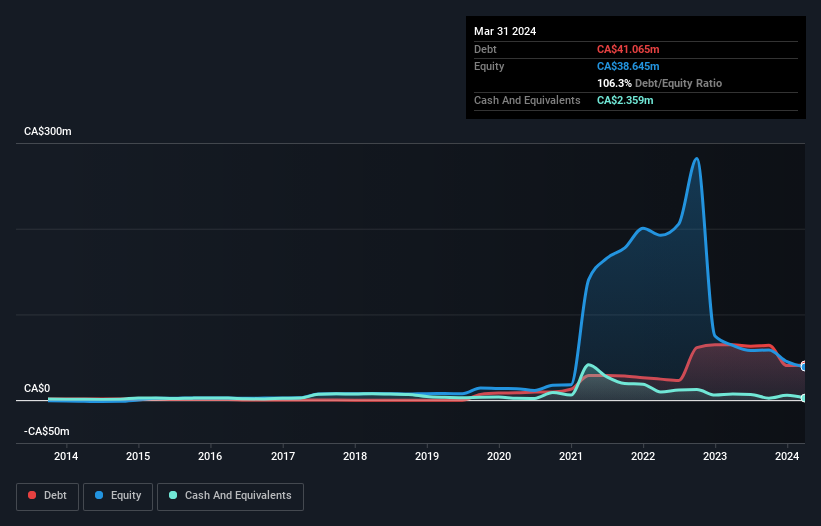This screenshot has width=821, height=526.
Task: Click the 106.3% Debt/Equity Ratio text
Action: pos(660,83)
